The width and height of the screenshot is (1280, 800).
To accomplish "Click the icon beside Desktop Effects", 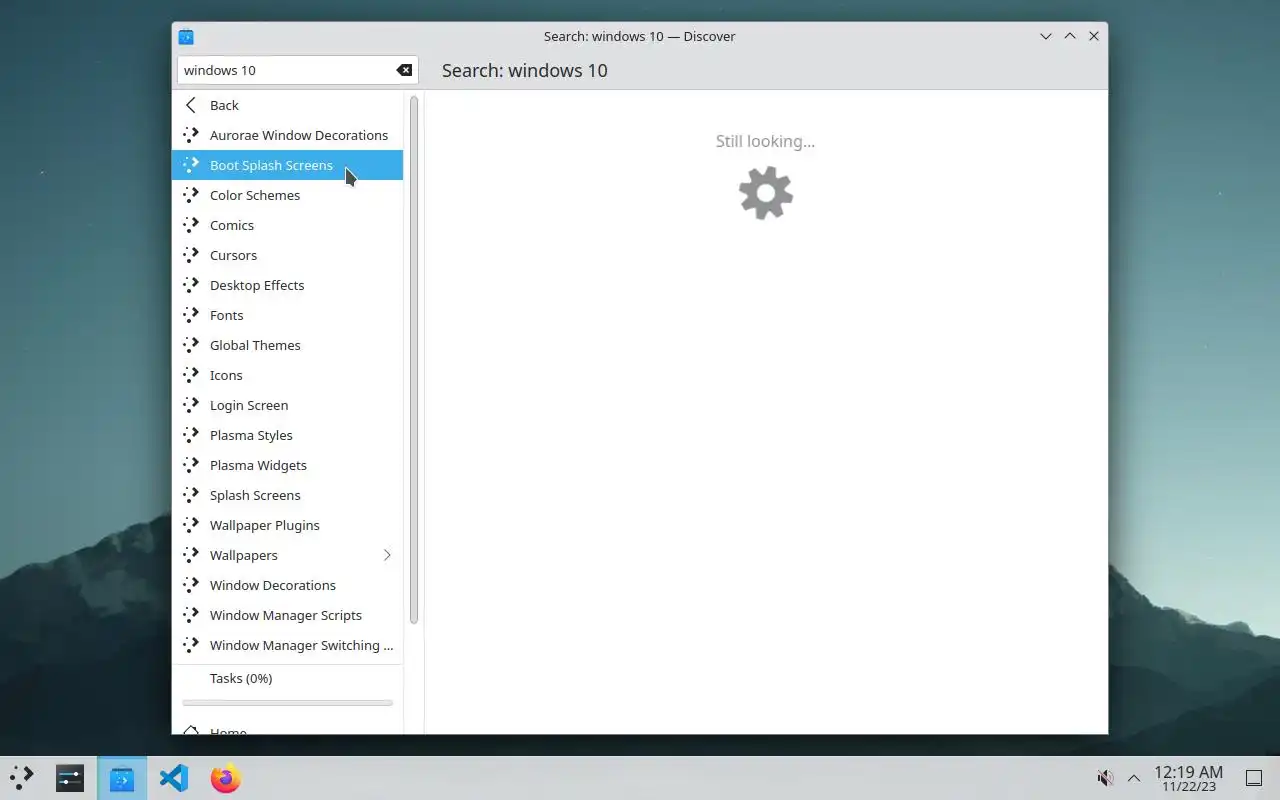I will tap(191, 285).
